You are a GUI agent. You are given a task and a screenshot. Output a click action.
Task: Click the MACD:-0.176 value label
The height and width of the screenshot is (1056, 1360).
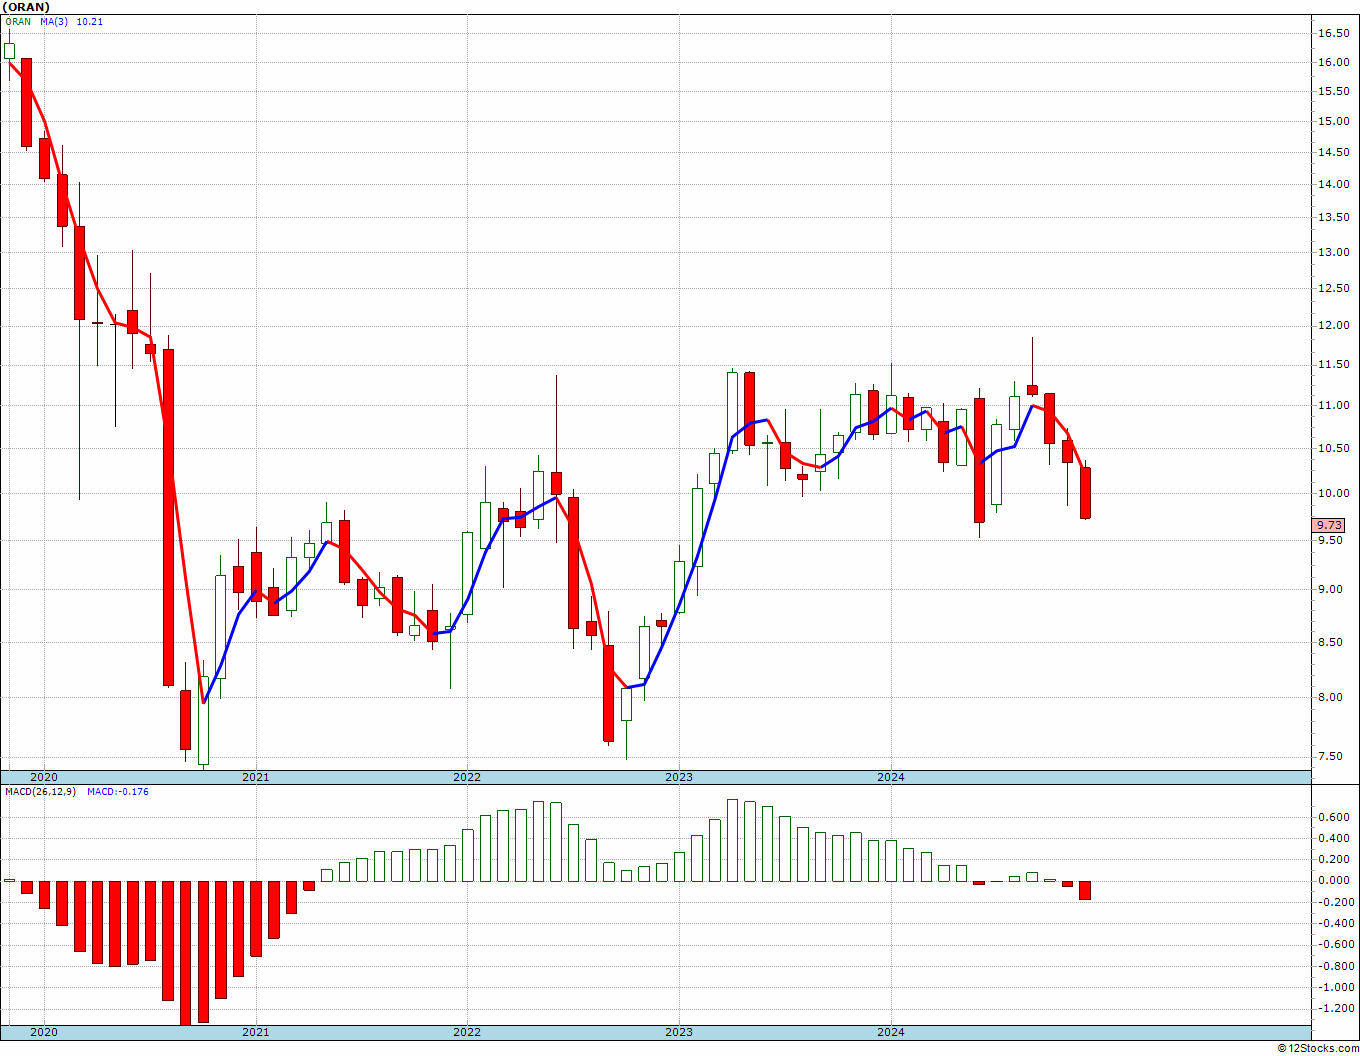(x=118, y=791)
